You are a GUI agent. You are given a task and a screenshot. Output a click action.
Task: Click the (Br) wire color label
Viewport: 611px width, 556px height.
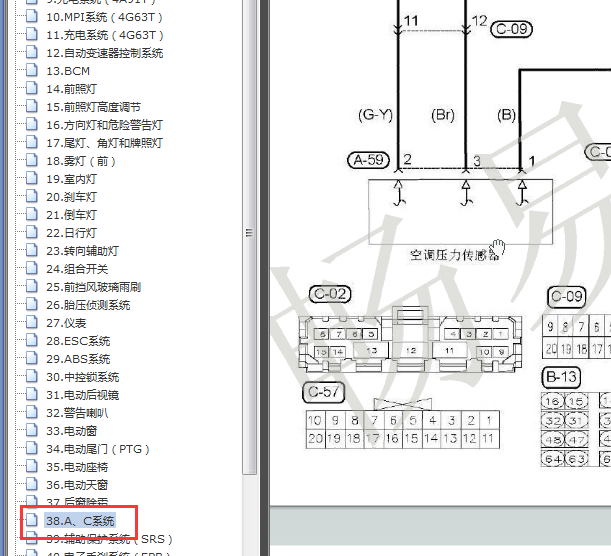(x=443, y=115)
